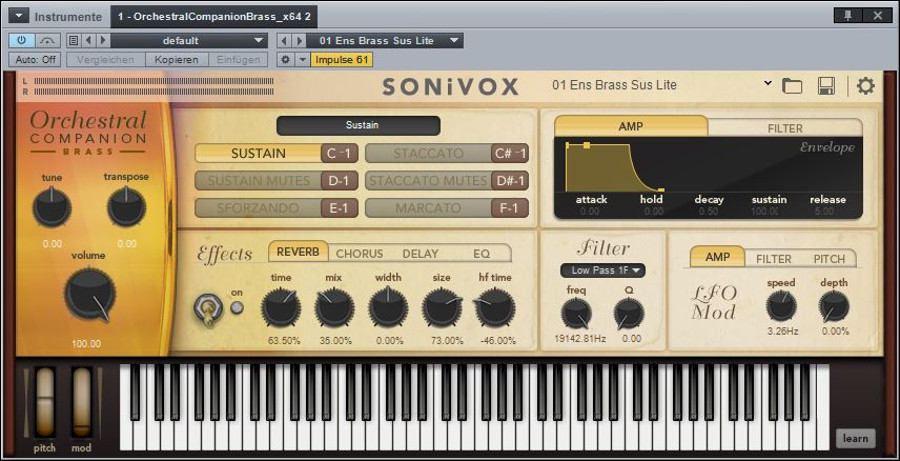Click the LFO speed knob
Image resolution: width=900 pixels, height=461 pixels.
pyautogui.click(x=781, y=306)
